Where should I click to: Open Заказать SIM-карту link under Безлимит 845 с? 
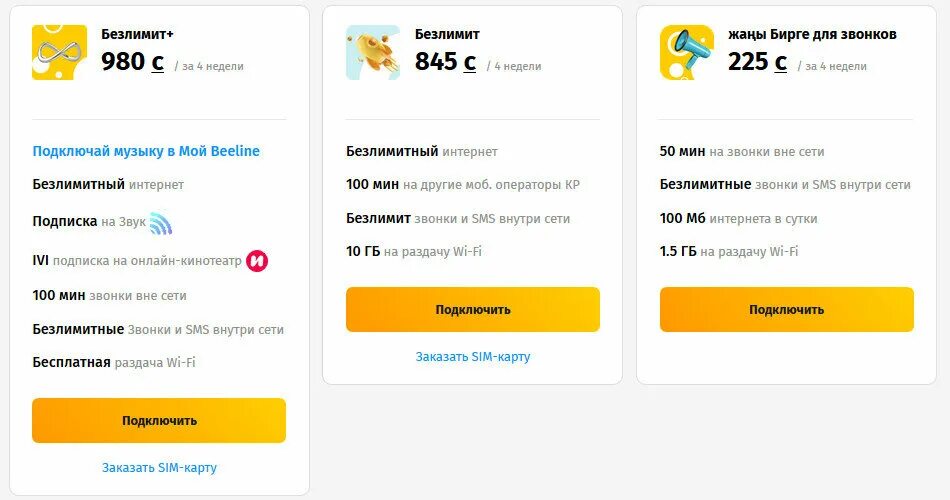coord(473,356)
